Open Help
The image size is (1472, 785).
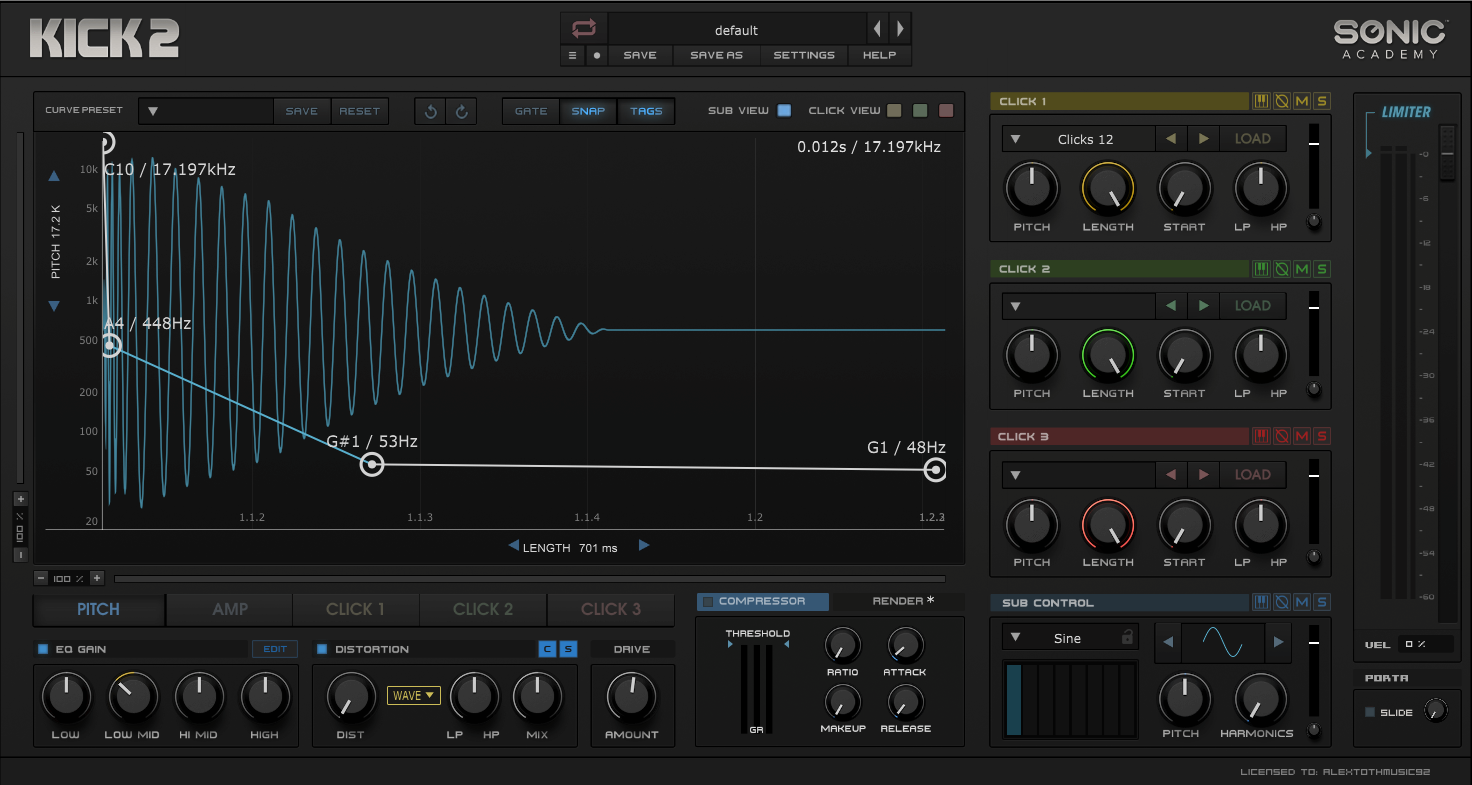[x=880, y=55]
